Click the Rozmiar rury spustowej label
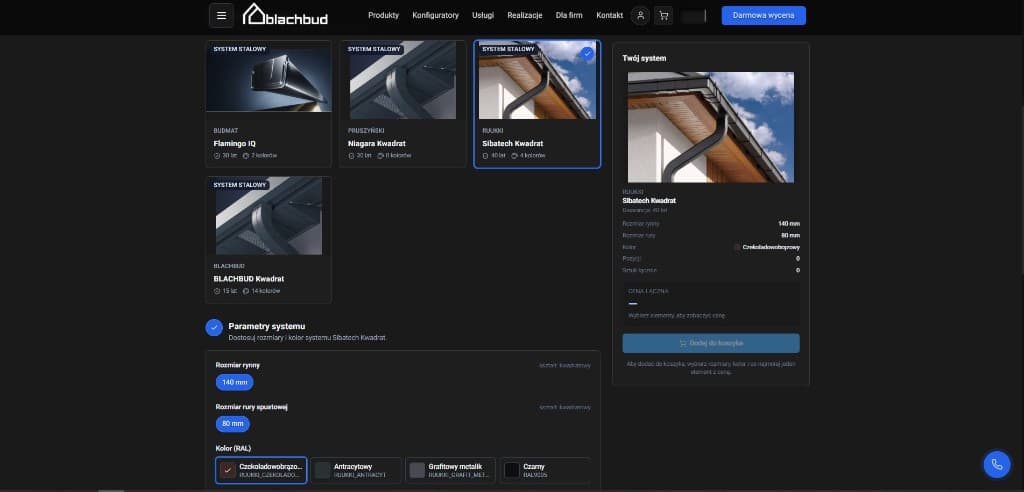 (x=251, y=407)
